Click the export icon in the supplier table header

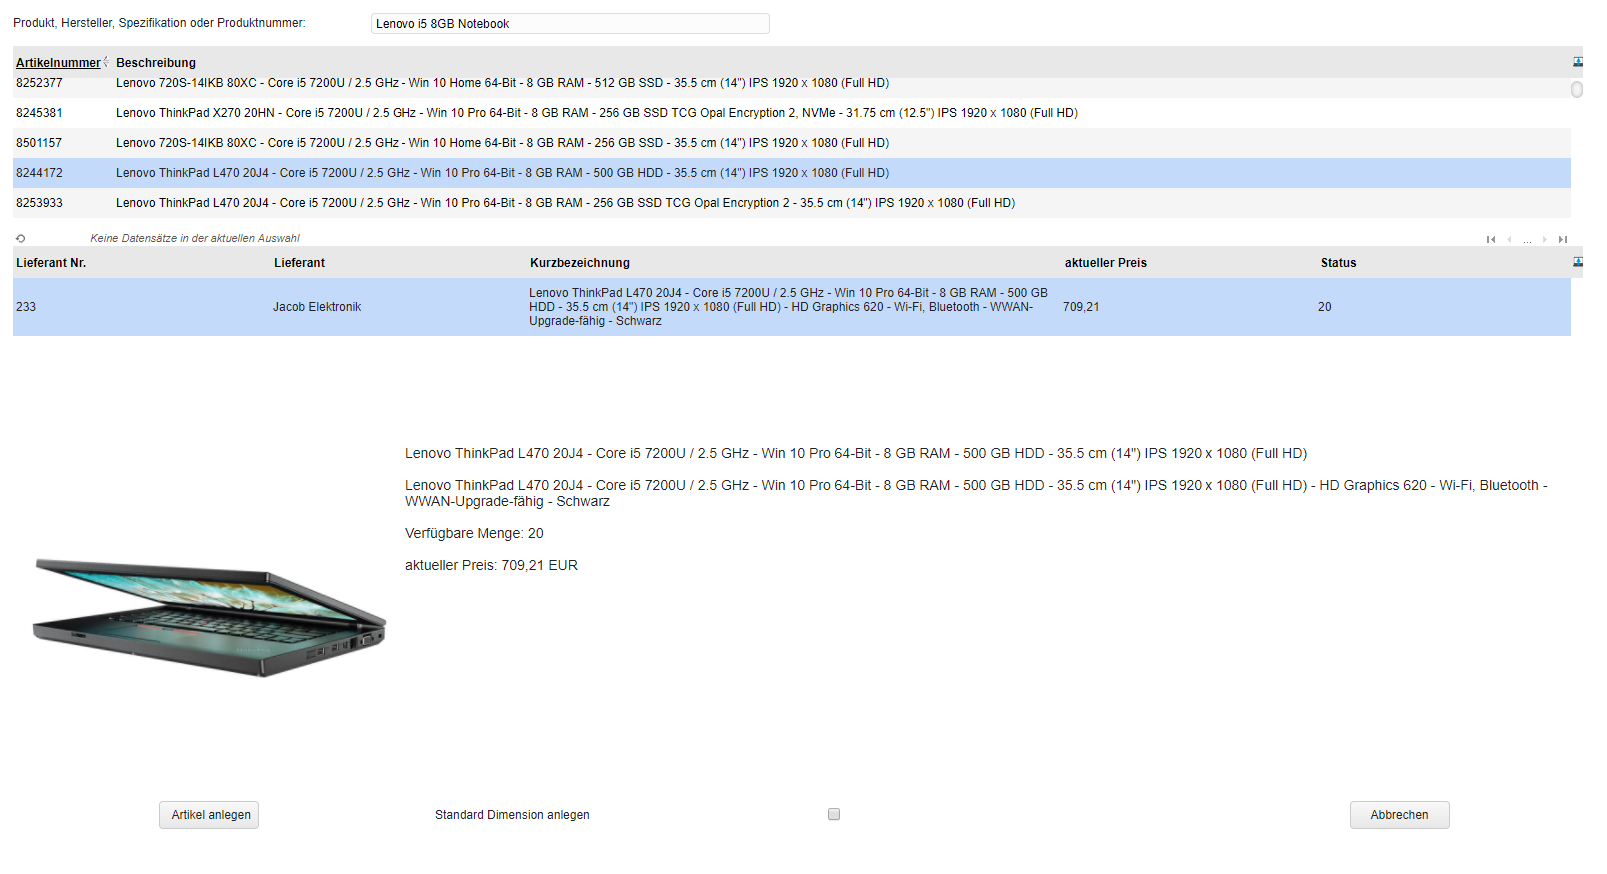click(x=1577, y=262)
